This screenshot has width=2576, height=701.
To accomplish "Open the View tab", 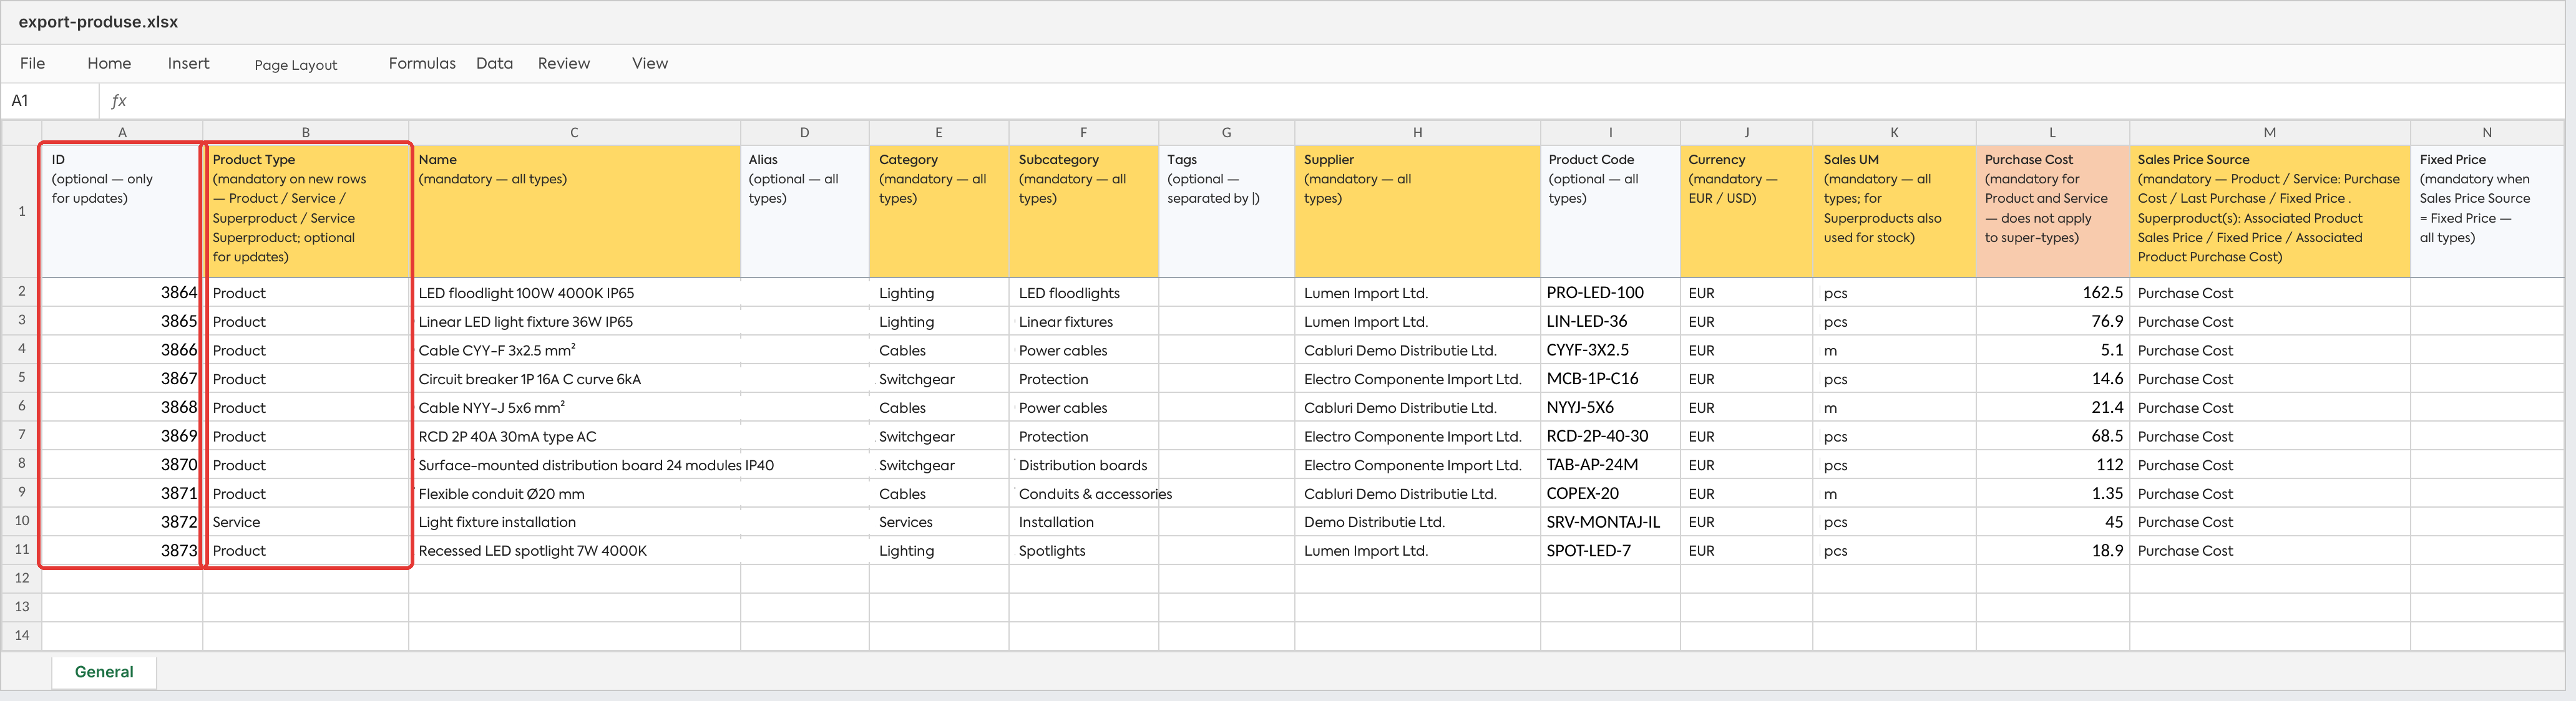I will point(649,63).
